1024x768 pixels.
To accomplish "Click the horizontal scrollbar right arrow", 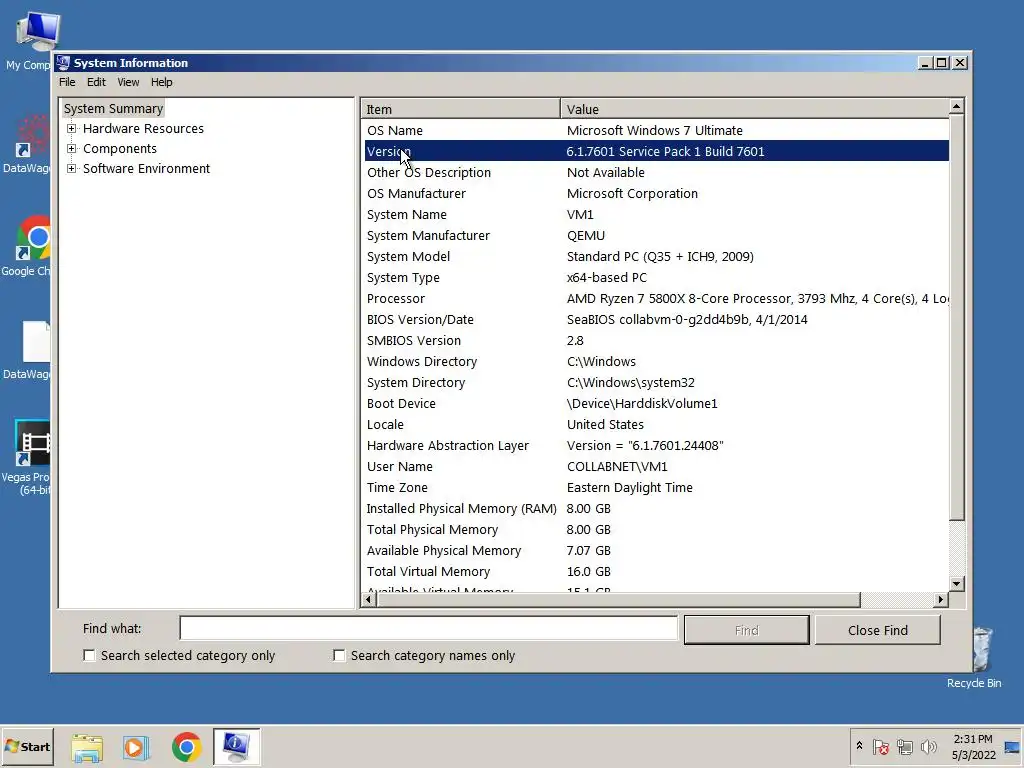I will 941,600.
